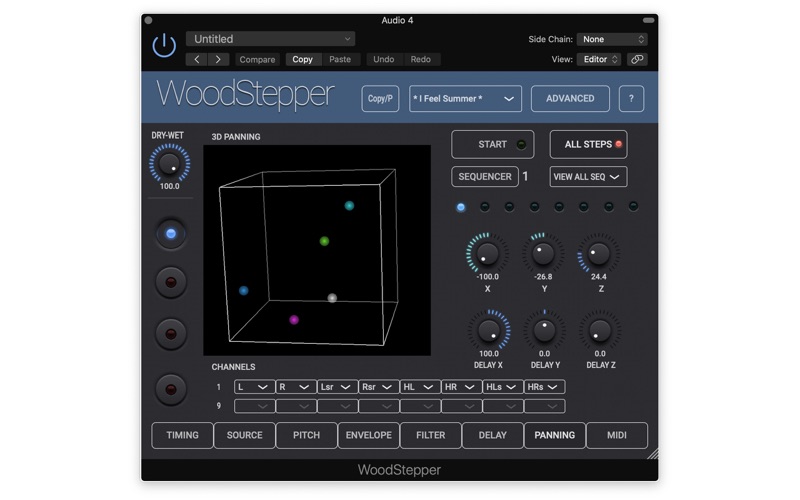Screen dimensions: 800x500
Task: Open the HRs channel dropdown
Action: pyautogui.click(x=544, y=387)
